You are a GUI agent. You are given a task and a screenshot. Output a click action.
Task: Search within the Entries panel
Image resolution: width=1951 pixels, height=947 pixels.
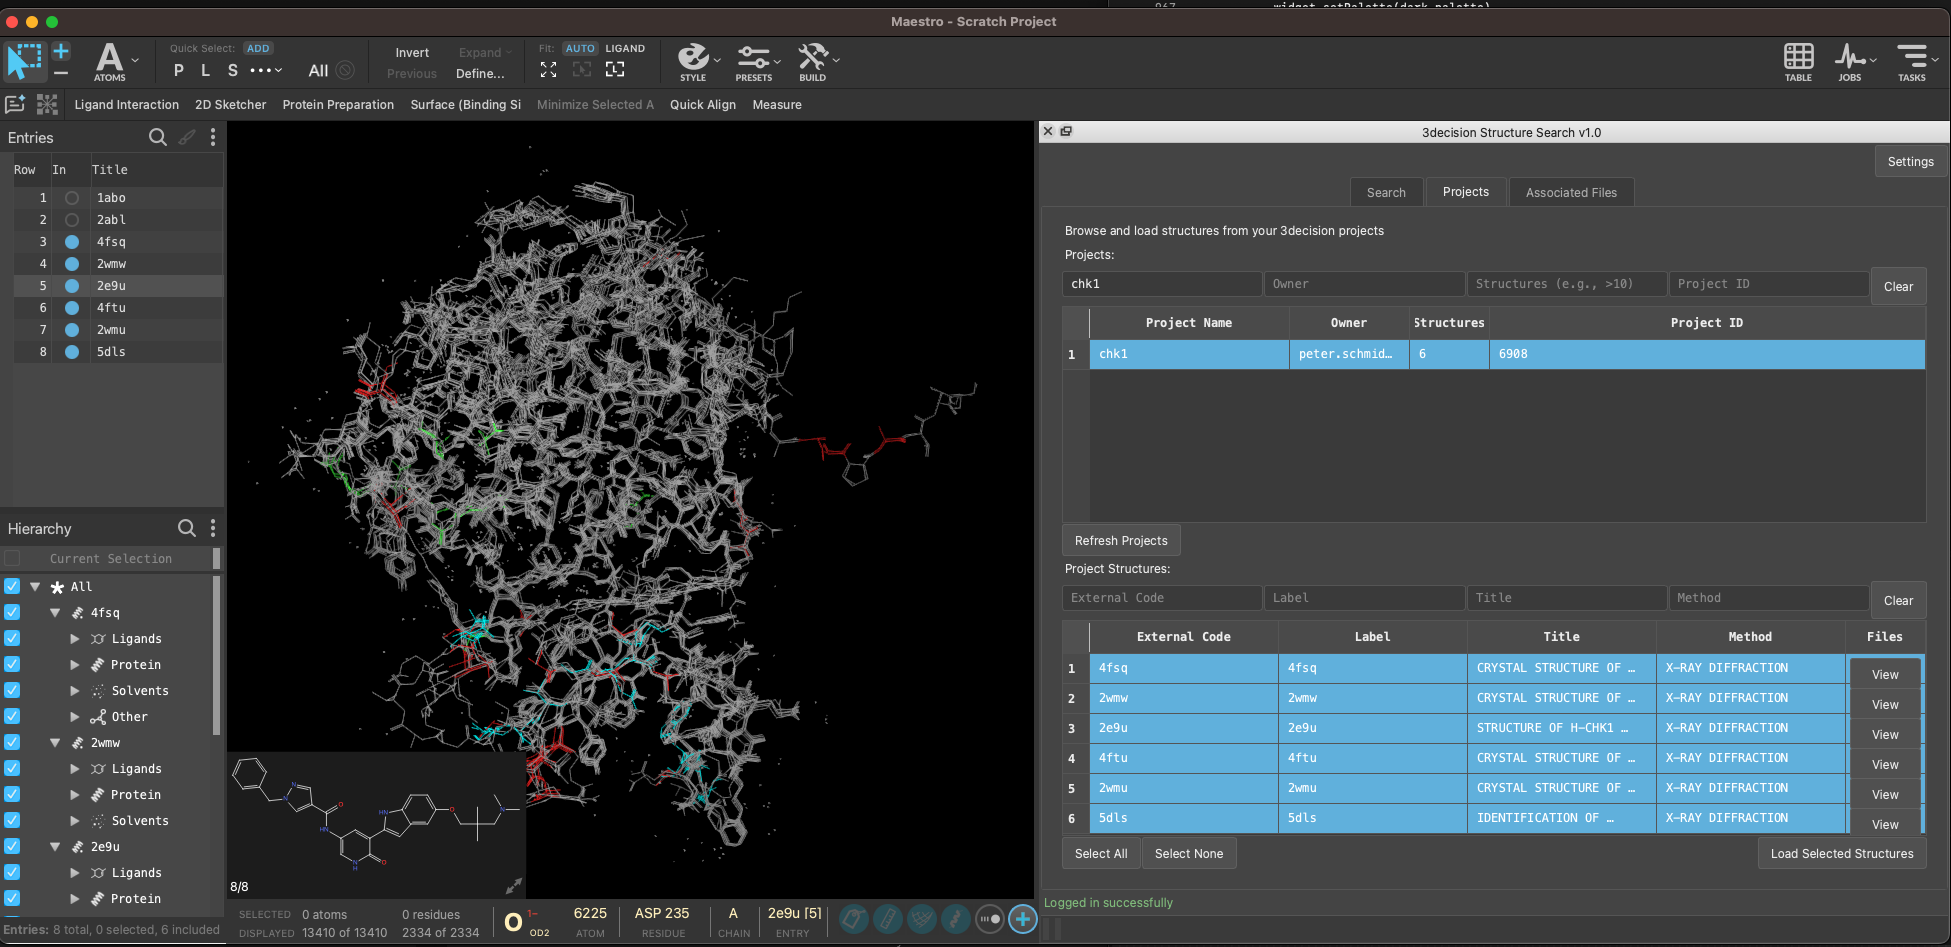[x=158, y=137]
